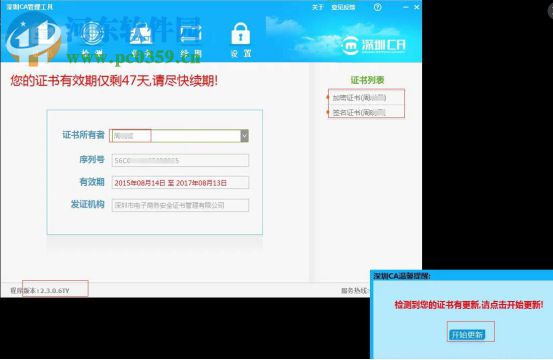The image size is (553, 360).
Task: Close the 深圳CA管理工具 window
Action: coord(417,7)
